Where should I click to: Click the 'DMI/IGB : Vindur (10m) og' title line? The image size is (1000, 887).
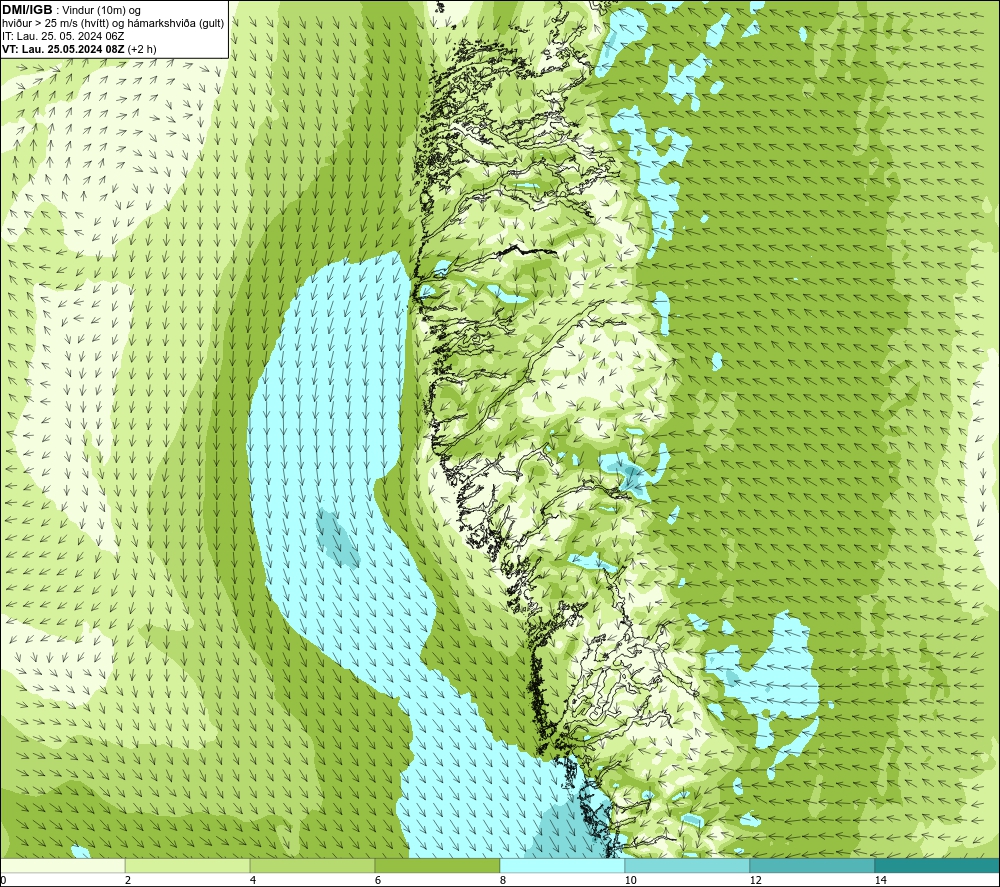coord(71,10)
